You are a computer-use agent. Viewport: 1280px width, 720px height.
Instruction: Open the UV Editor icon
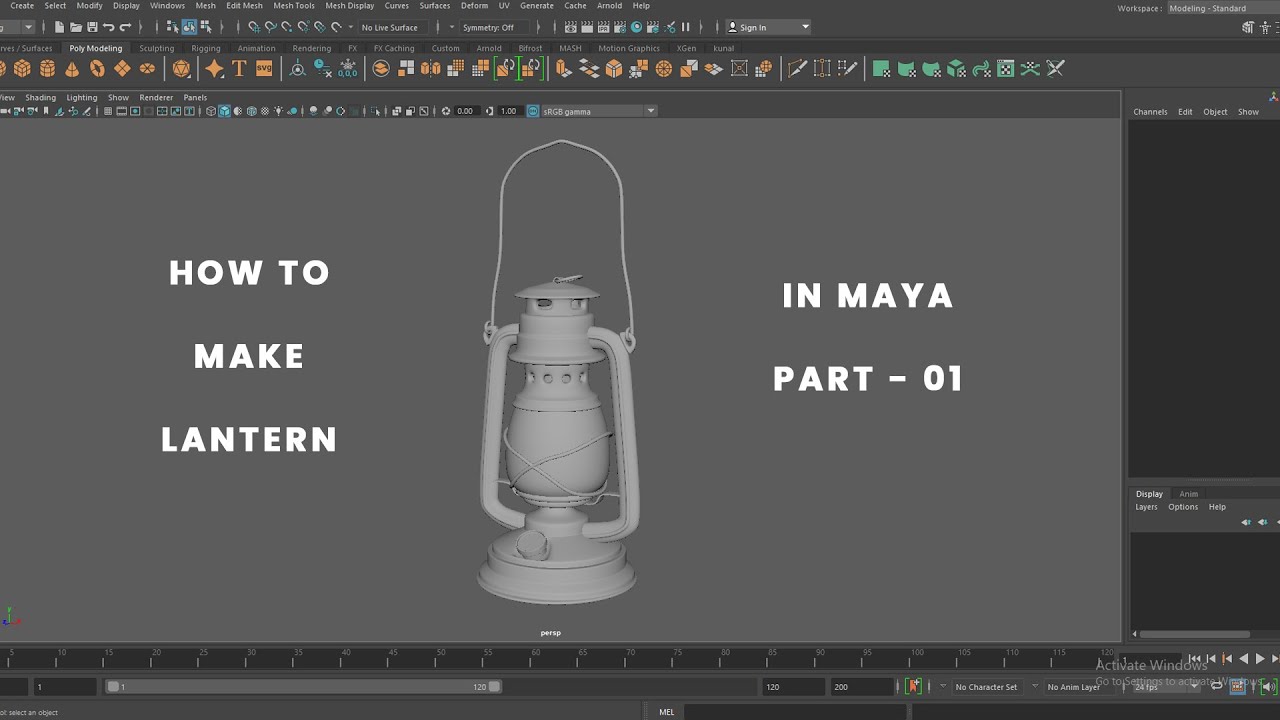coord(1006,68)
